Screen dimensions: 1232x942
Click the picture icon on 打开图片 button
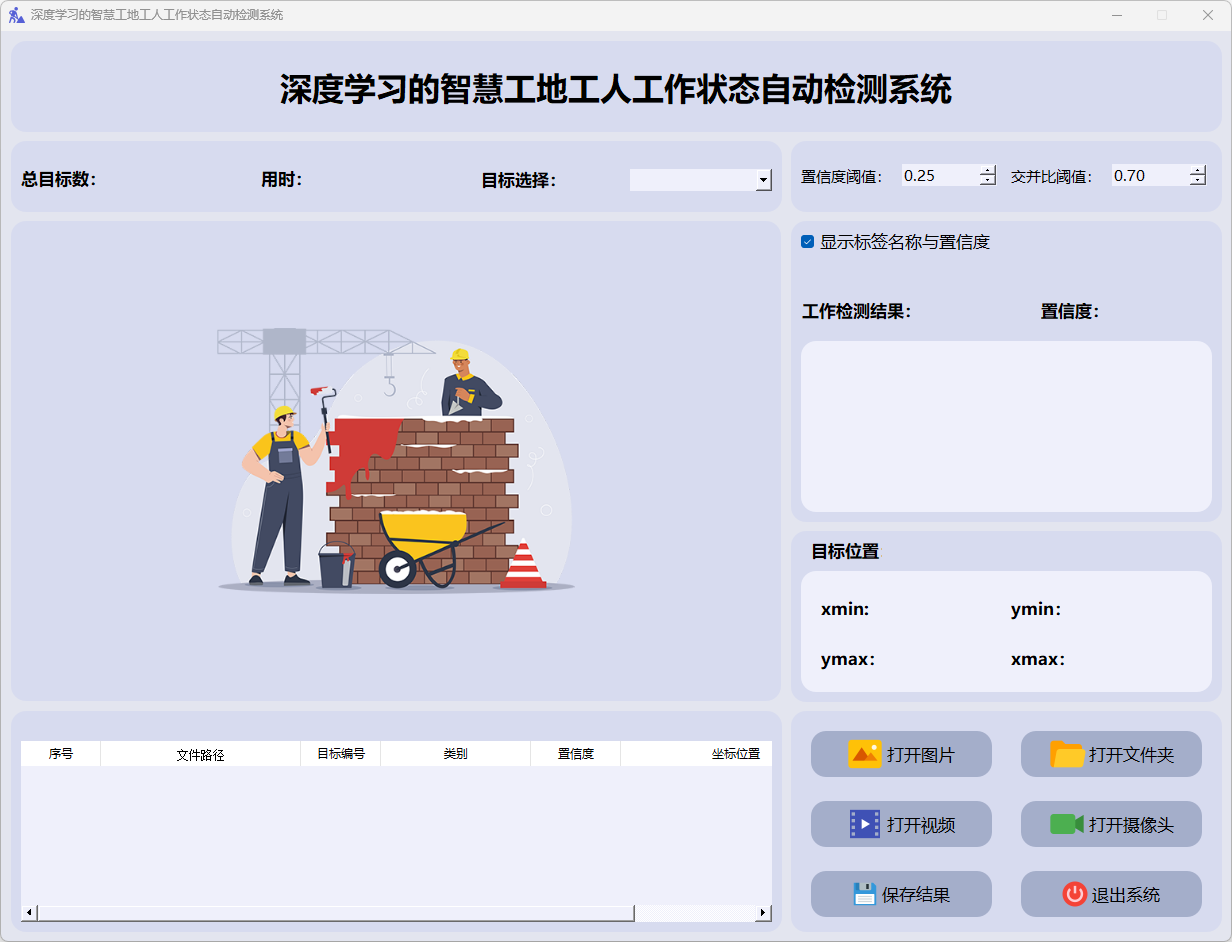(864, 754)
